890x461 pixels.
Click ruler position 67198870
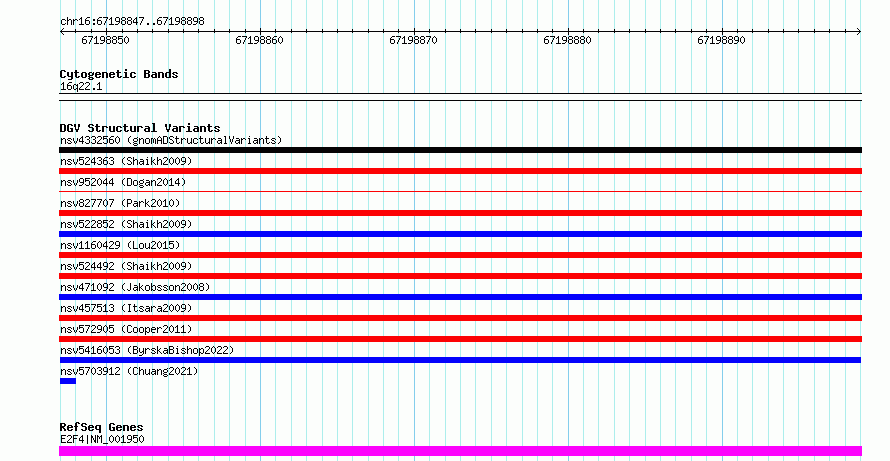413,40
